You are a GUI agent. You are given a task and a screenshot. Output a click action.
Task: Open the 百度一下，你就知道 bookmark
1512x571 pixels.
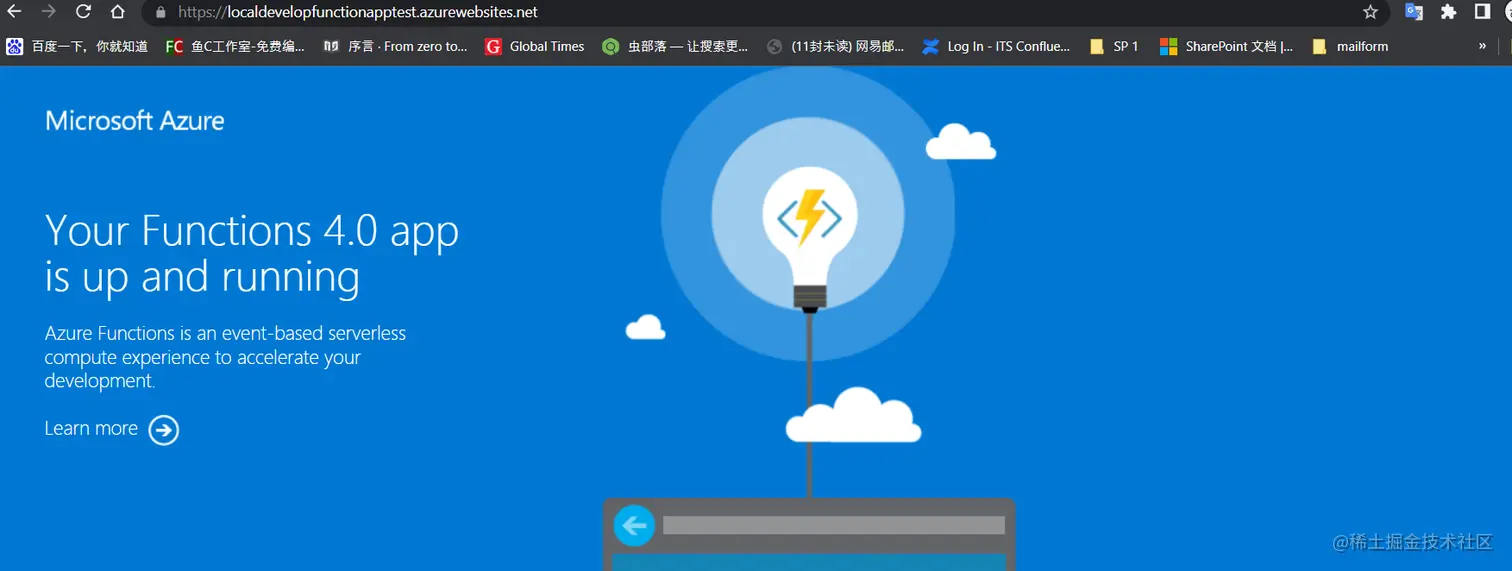point(77,46)
